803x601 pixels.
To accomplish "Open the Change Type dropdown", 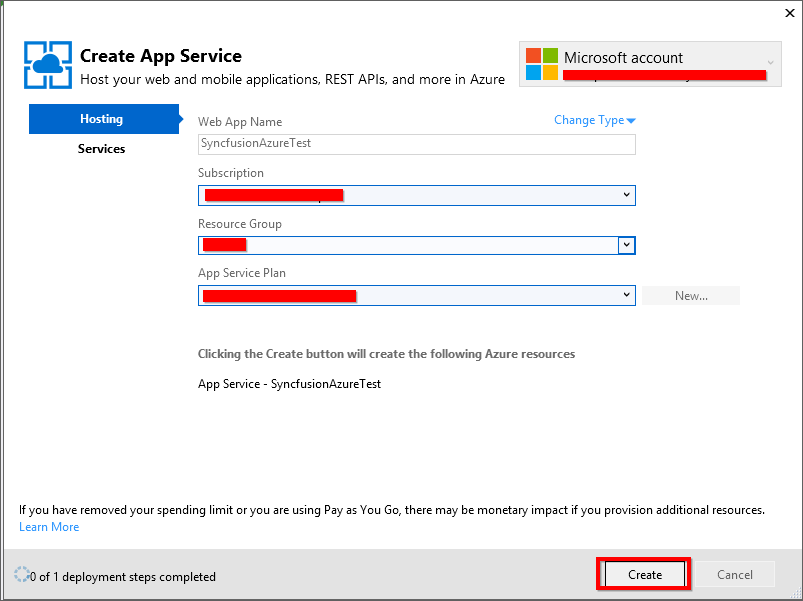I will (594, 119).
